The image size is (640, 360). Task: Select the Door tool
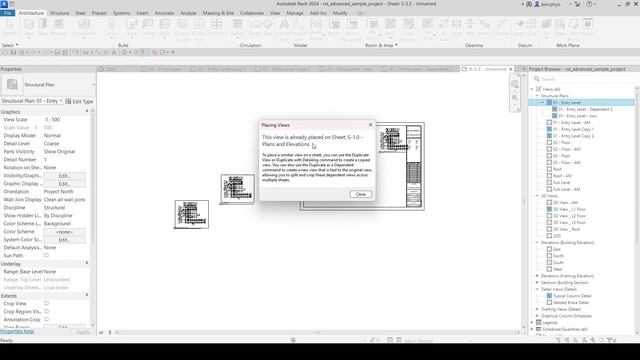(43, 27)
